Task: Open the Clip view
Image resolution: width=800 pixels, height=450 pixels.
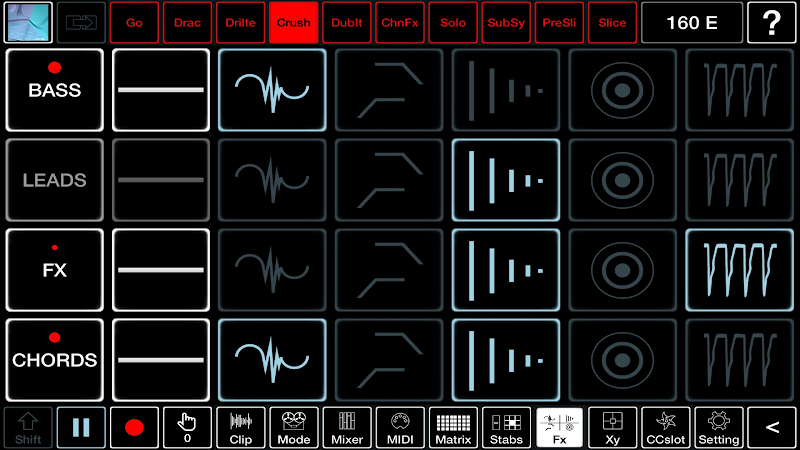Action: pos(240,428)
